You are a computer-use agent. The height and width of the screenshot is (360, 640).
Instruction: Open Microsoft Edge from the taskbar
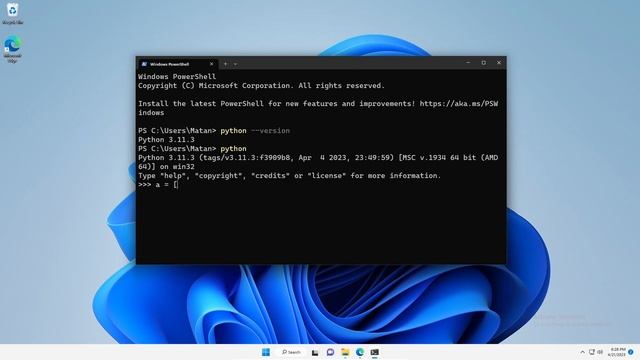click(360, 352)
